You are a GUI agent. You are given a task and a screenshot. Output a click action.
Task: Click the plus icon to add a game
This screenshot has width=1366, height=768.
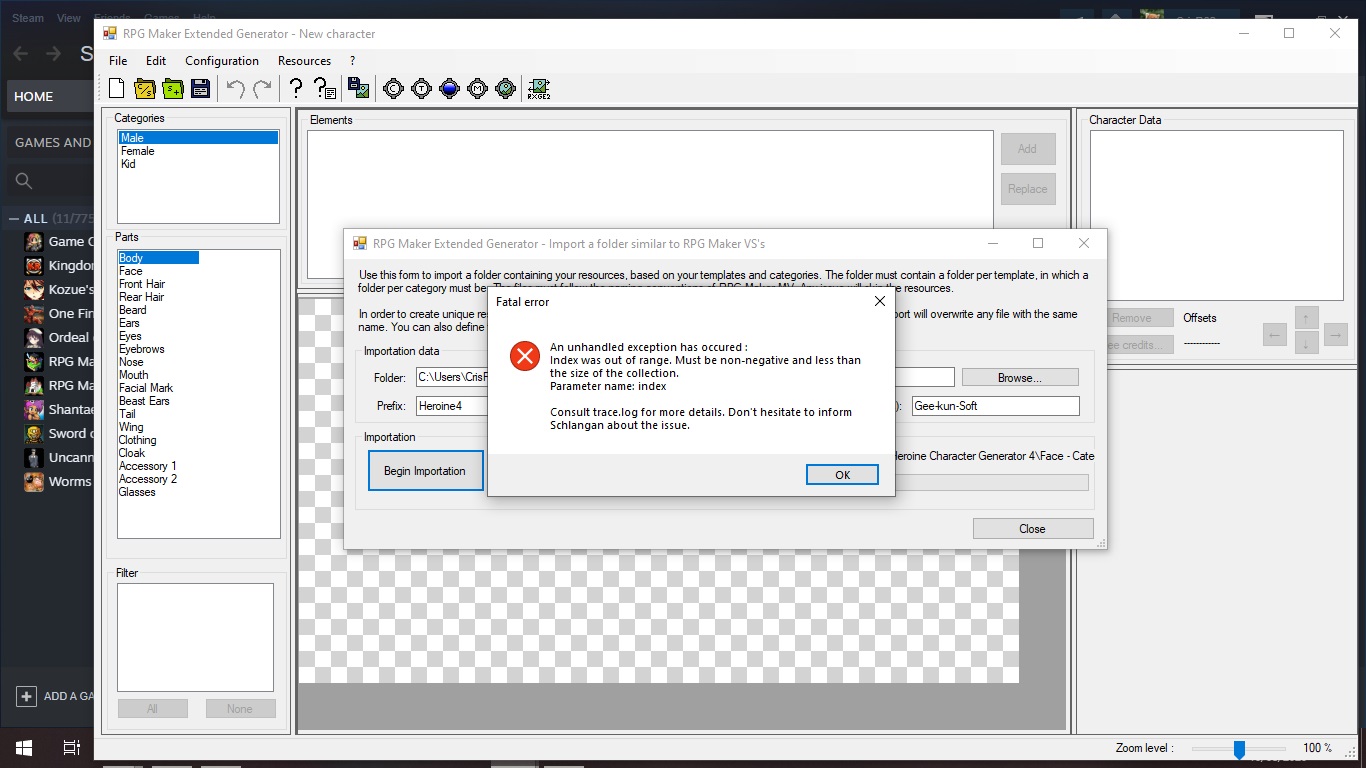point(26,696)
